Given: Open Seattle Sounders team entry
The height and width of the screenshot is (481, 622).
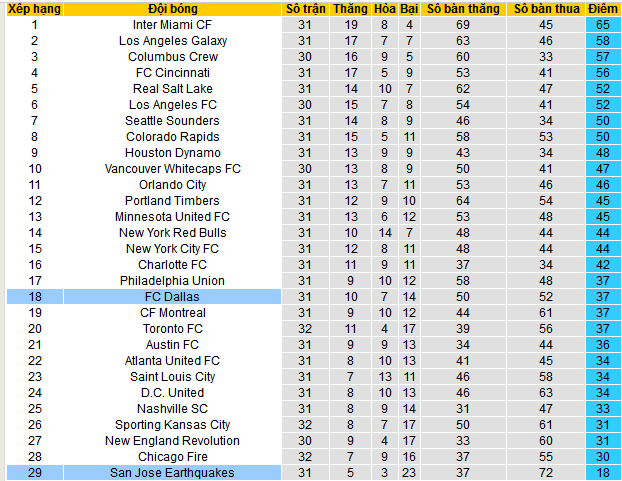Looking at the screenshot, I should tap(172, 120).
